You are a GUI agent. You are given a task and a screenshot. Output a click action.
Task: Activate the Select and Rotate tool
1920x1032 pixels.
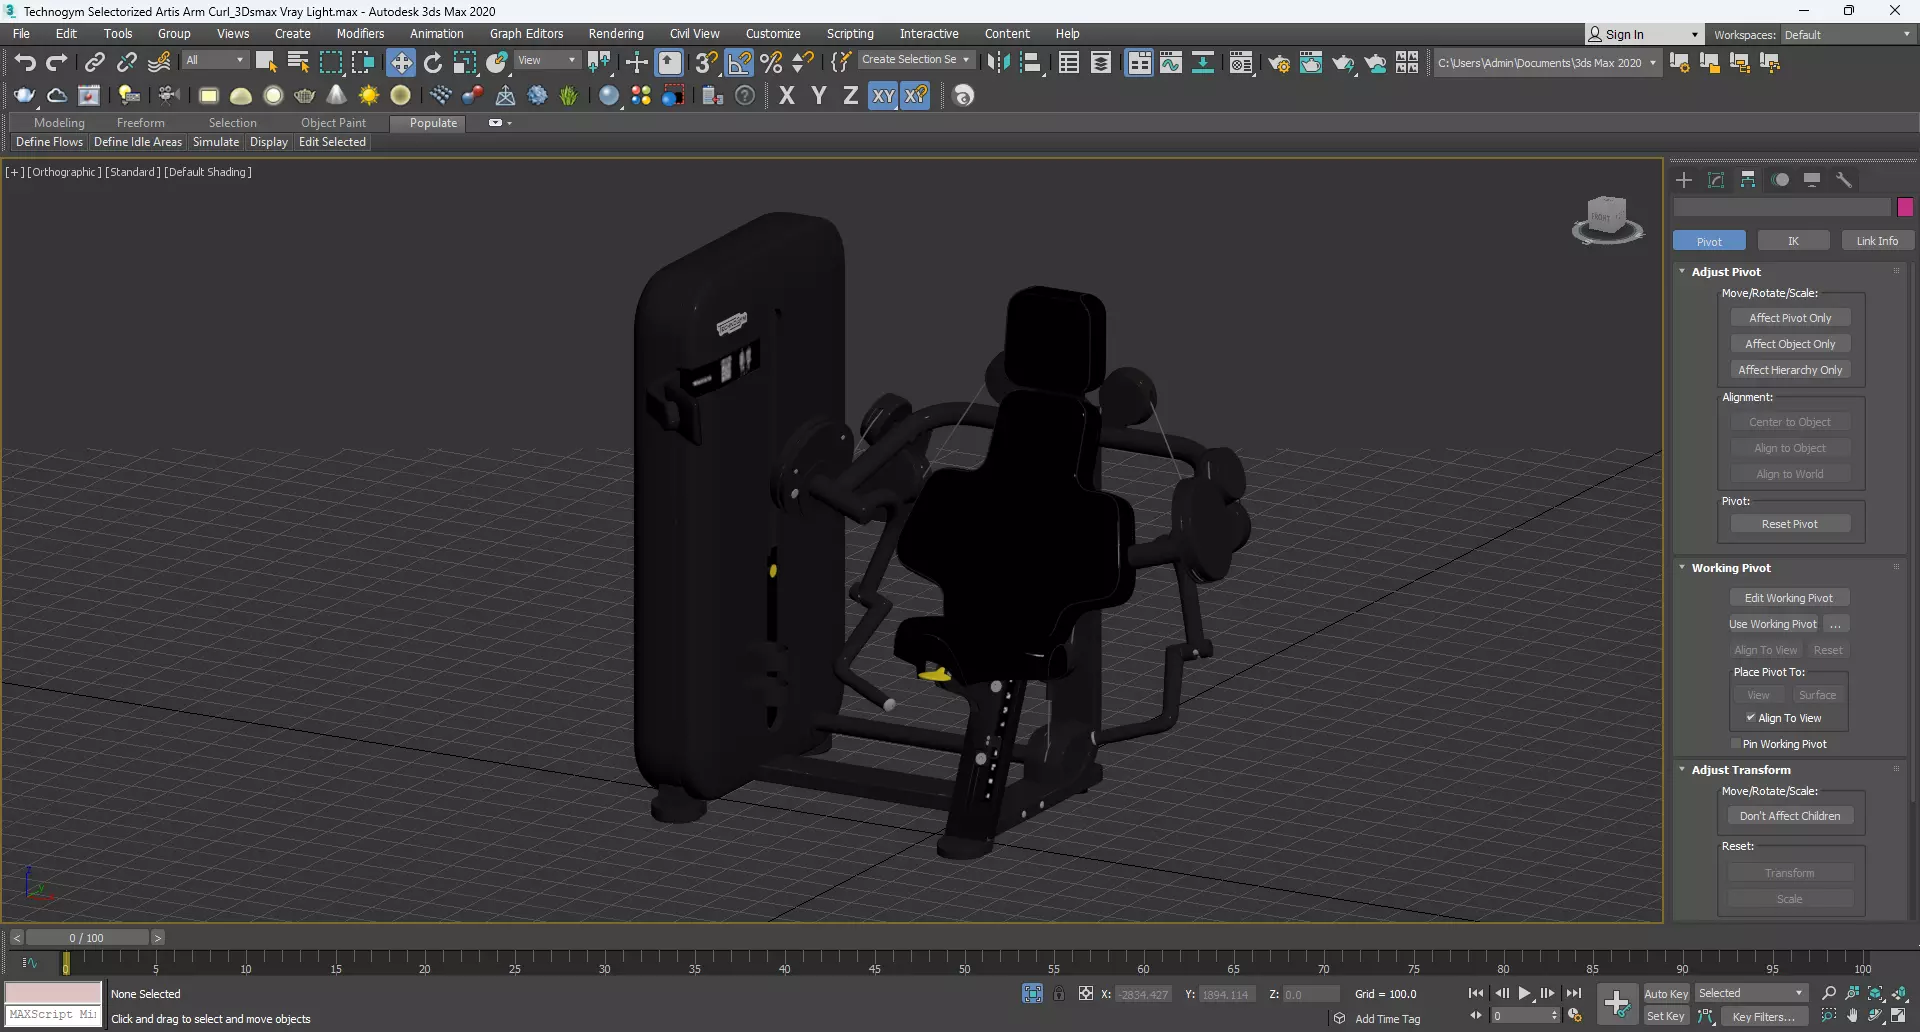pos(433,63)
